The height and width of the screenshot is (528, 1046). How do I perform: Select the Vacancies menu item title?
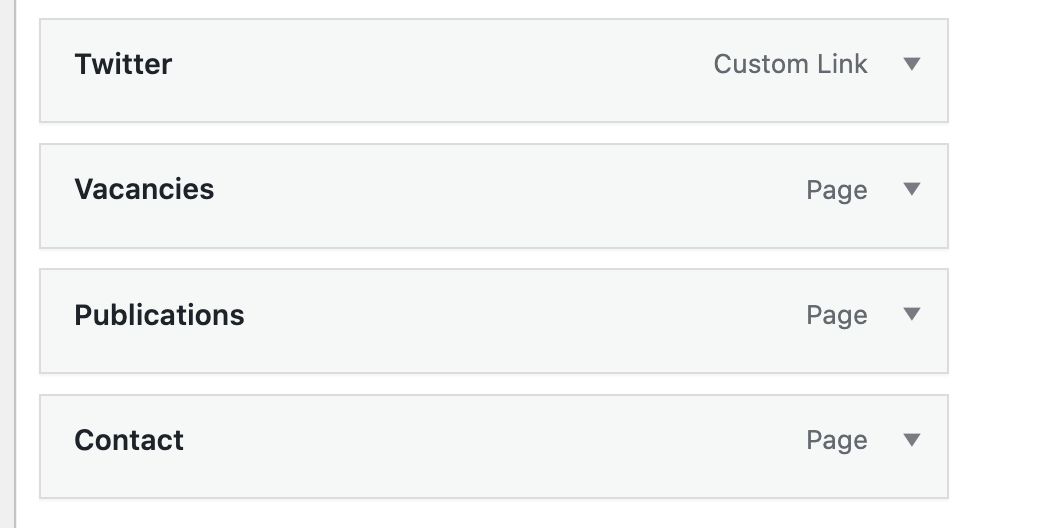click(144, 189)
